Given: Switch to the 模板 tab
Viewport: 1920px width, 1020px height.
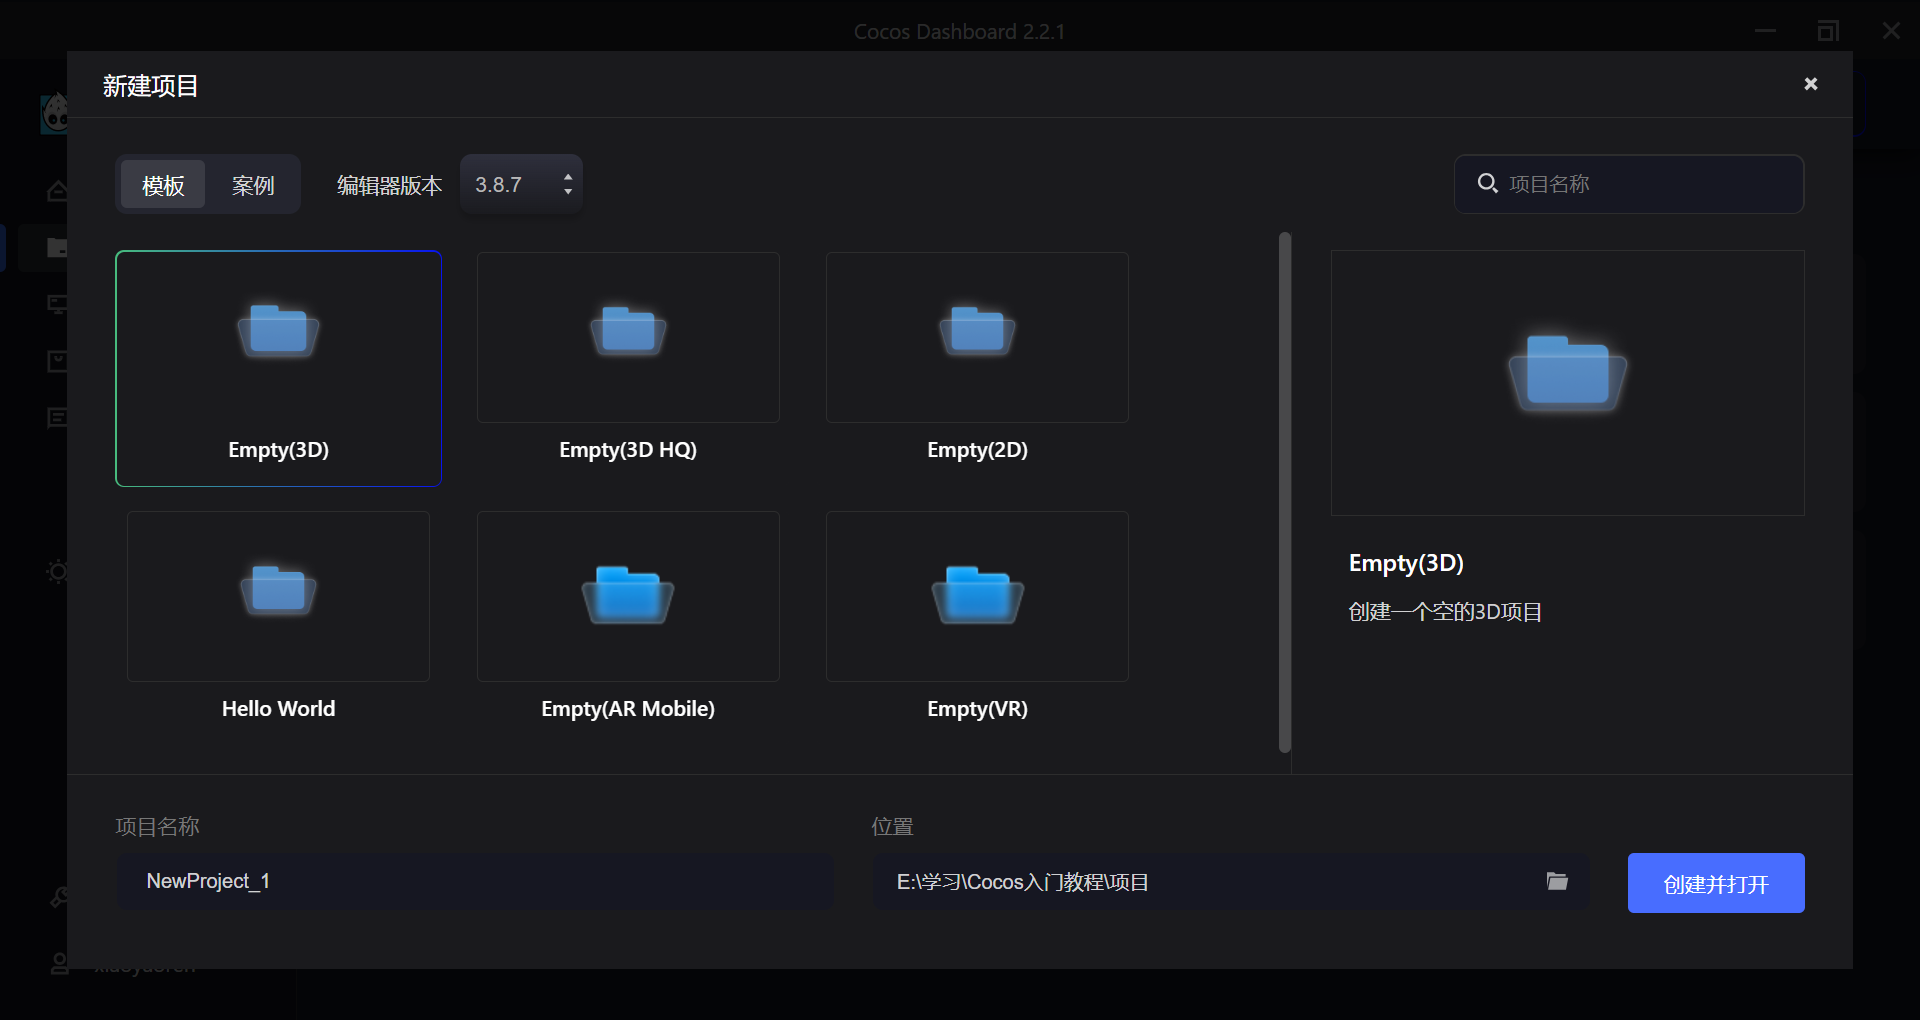Looking at the screenshot, I should pos(163,185).
